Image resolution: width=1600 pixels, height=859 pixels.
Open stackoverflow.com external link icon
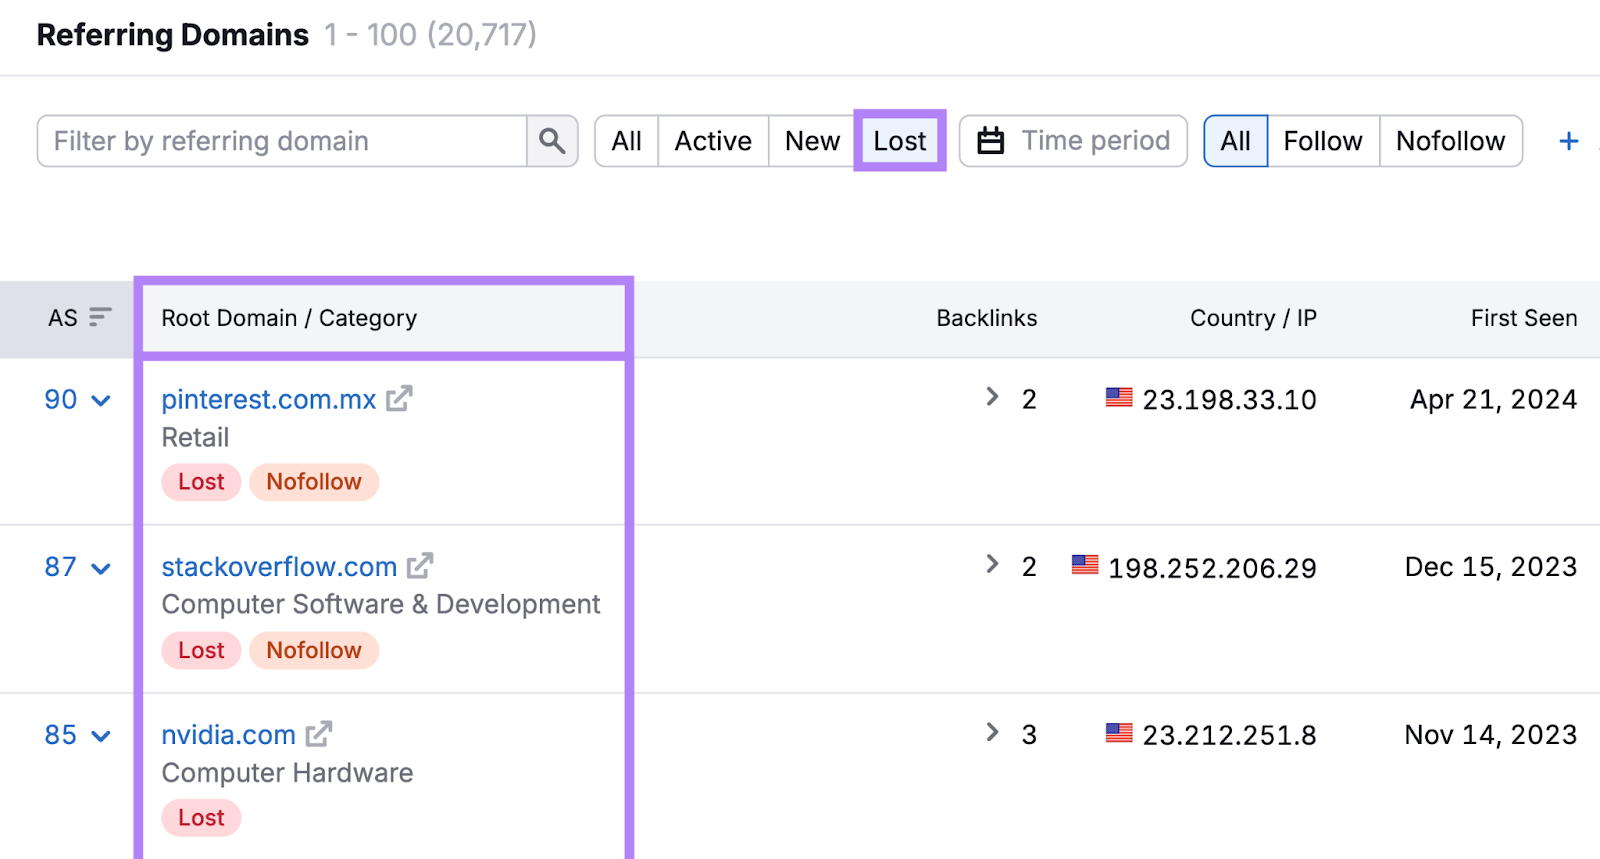coord(420,566)
